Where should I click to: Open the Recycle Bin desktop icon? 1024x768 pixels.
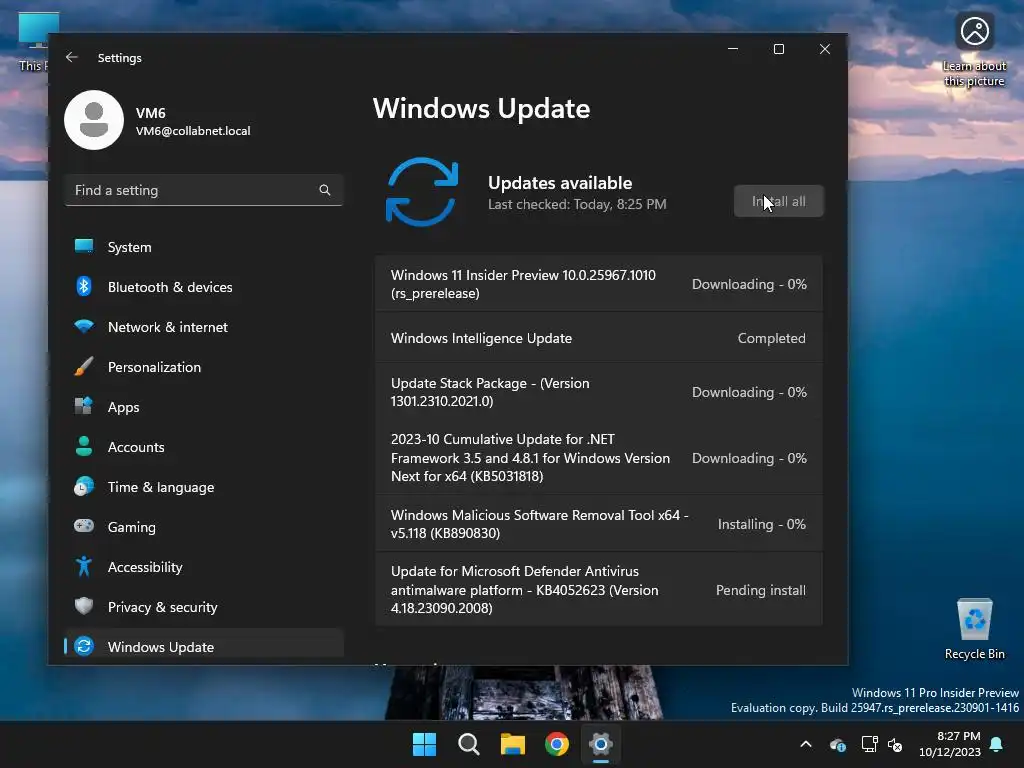tap(974, 630)
